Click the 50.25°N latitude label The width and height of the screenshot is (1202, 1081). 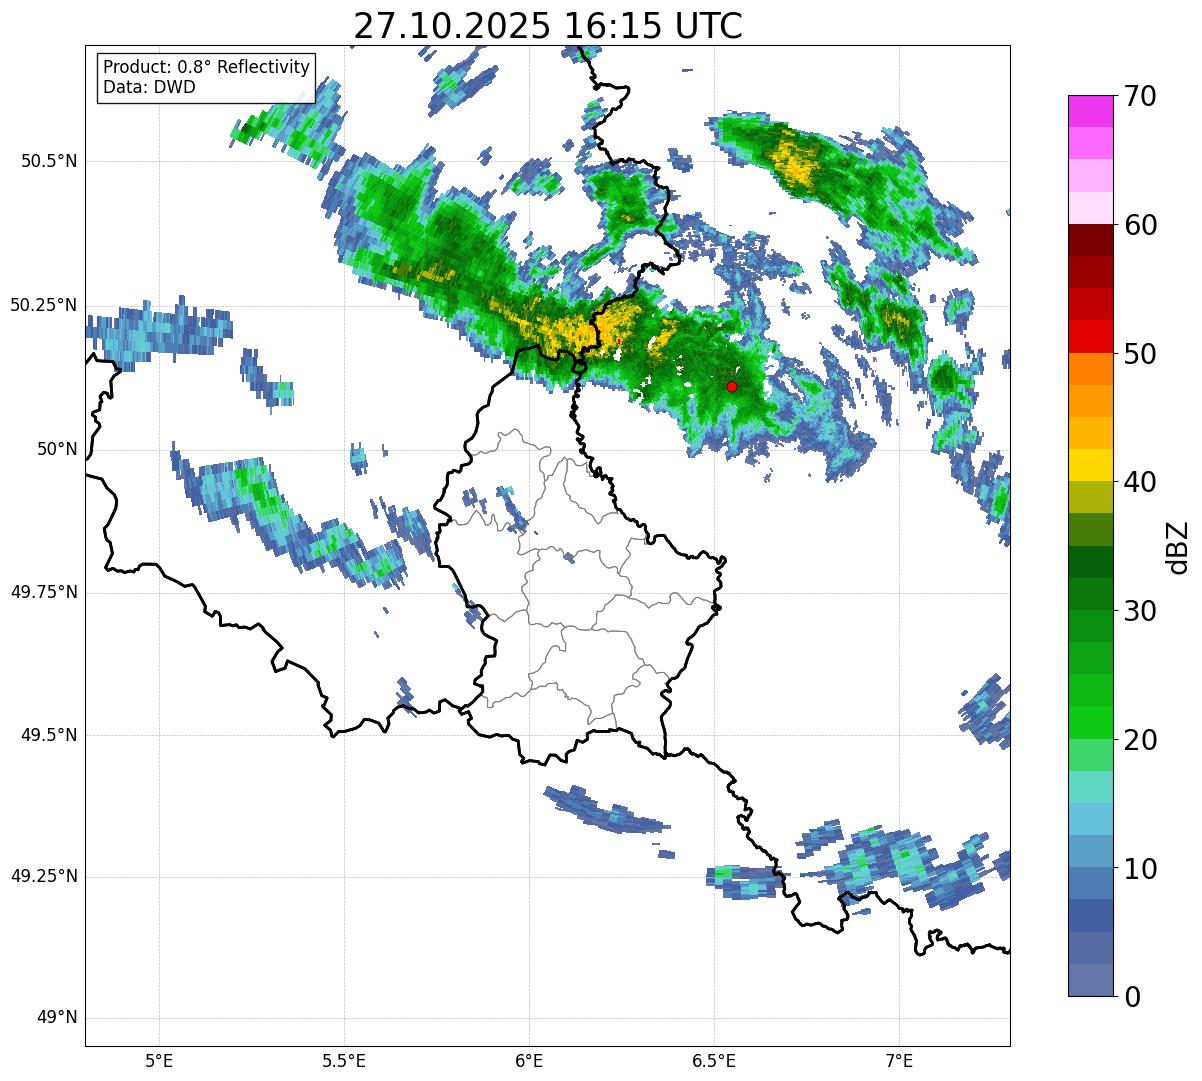tap(44, 305)
